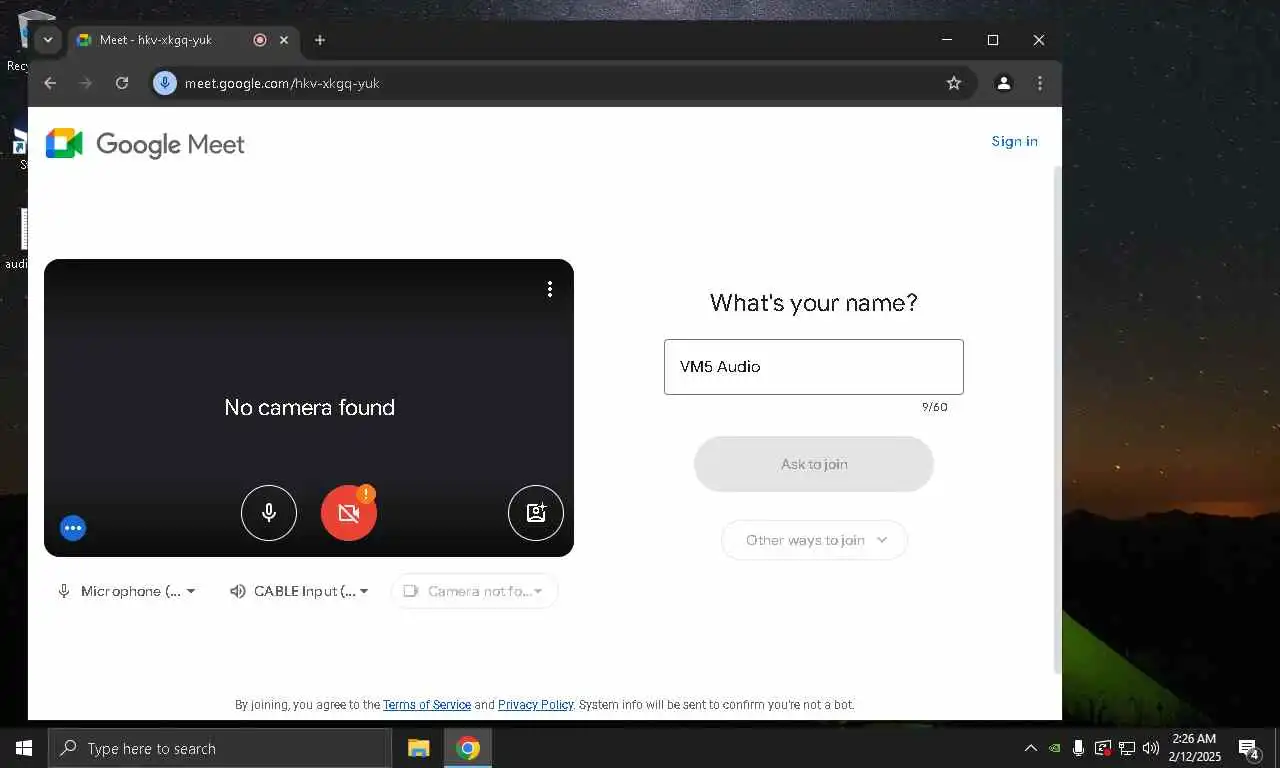
Task: Expand the Microphone device dropdown
Action: pyautogui.click(x=126, y=591)
